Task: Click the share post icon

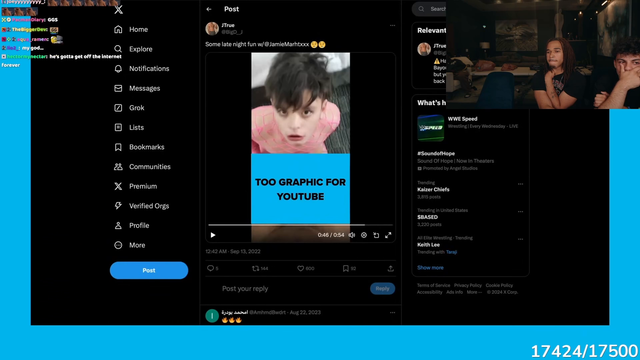Action: (391, 268)
